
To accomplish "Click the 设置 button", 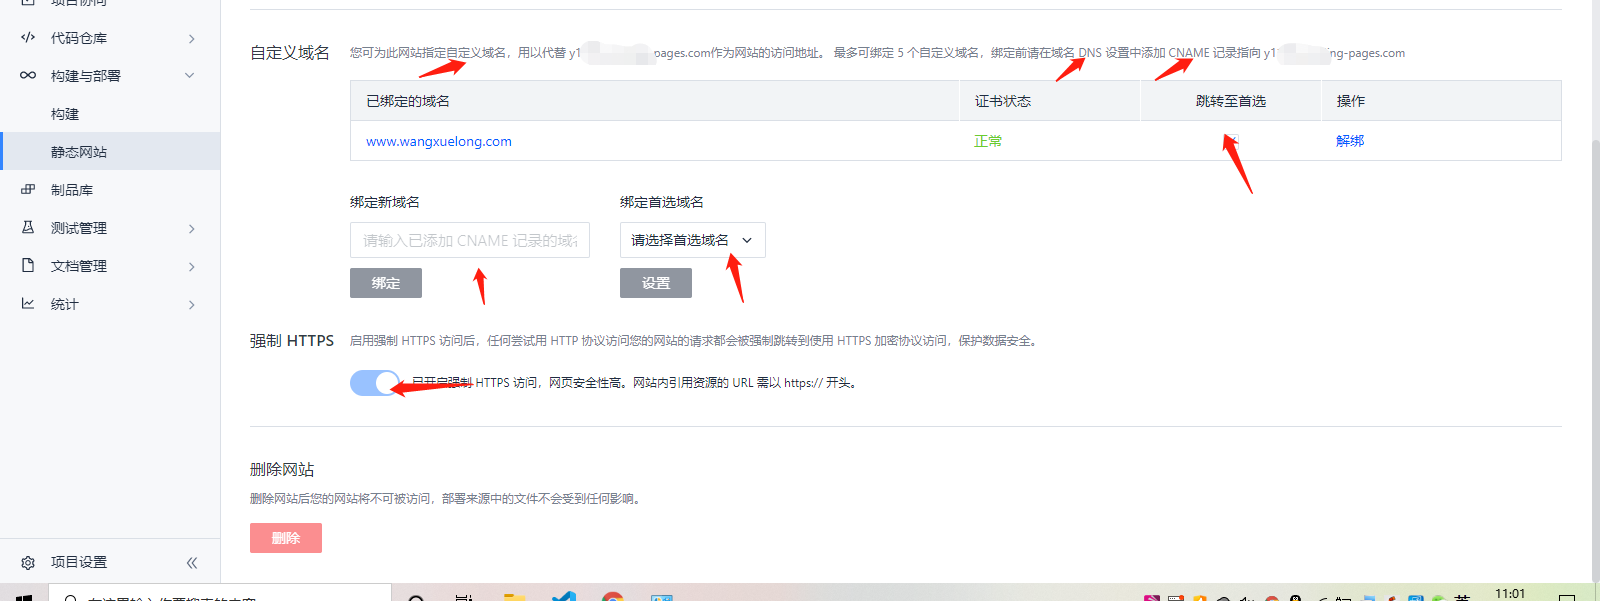I will click(x=656, y=283).
